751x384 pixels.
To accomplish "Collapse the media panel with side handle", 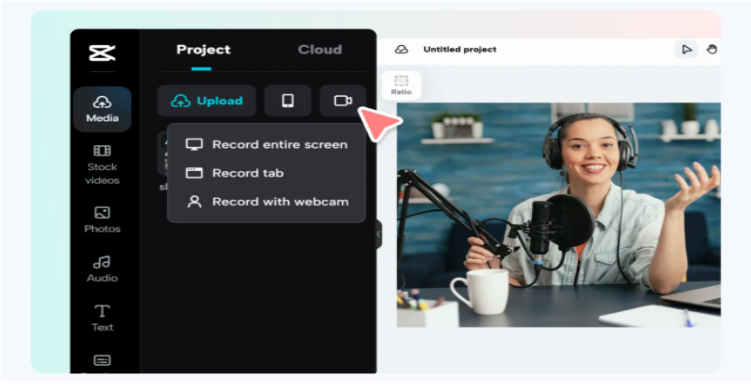I will click(379, 234).
